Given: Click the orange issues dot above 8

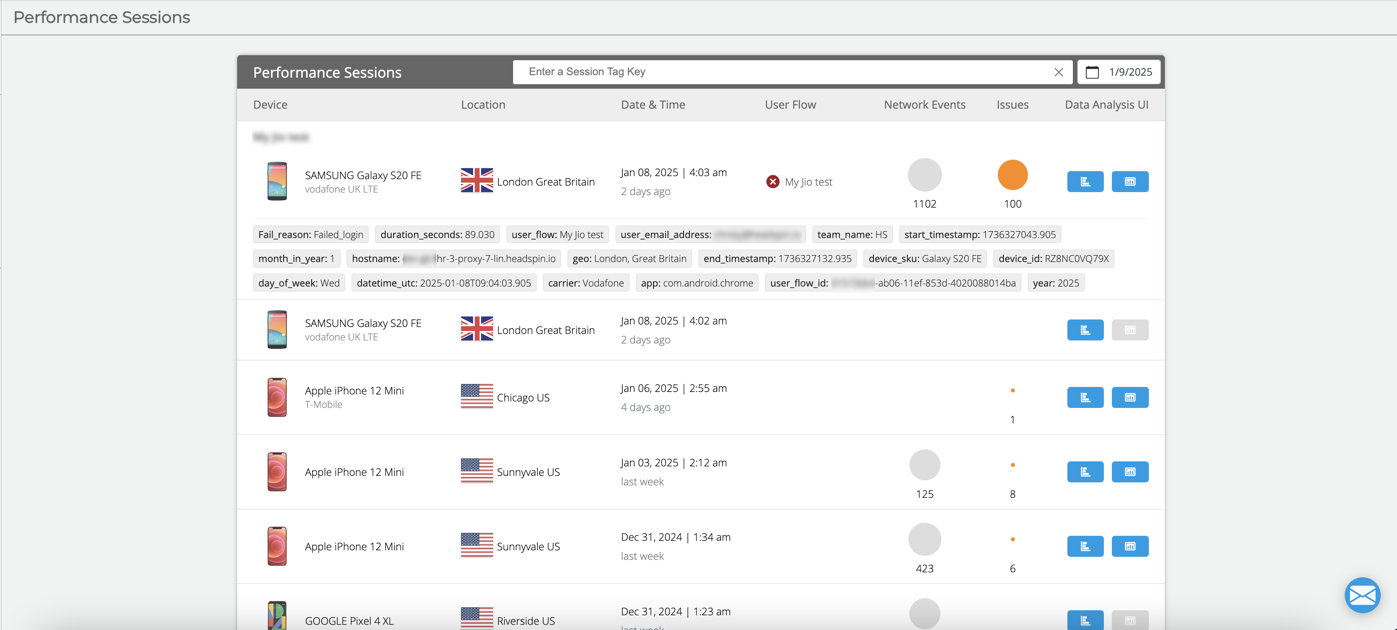Looking at the screenshot, I should (1013, 465).
